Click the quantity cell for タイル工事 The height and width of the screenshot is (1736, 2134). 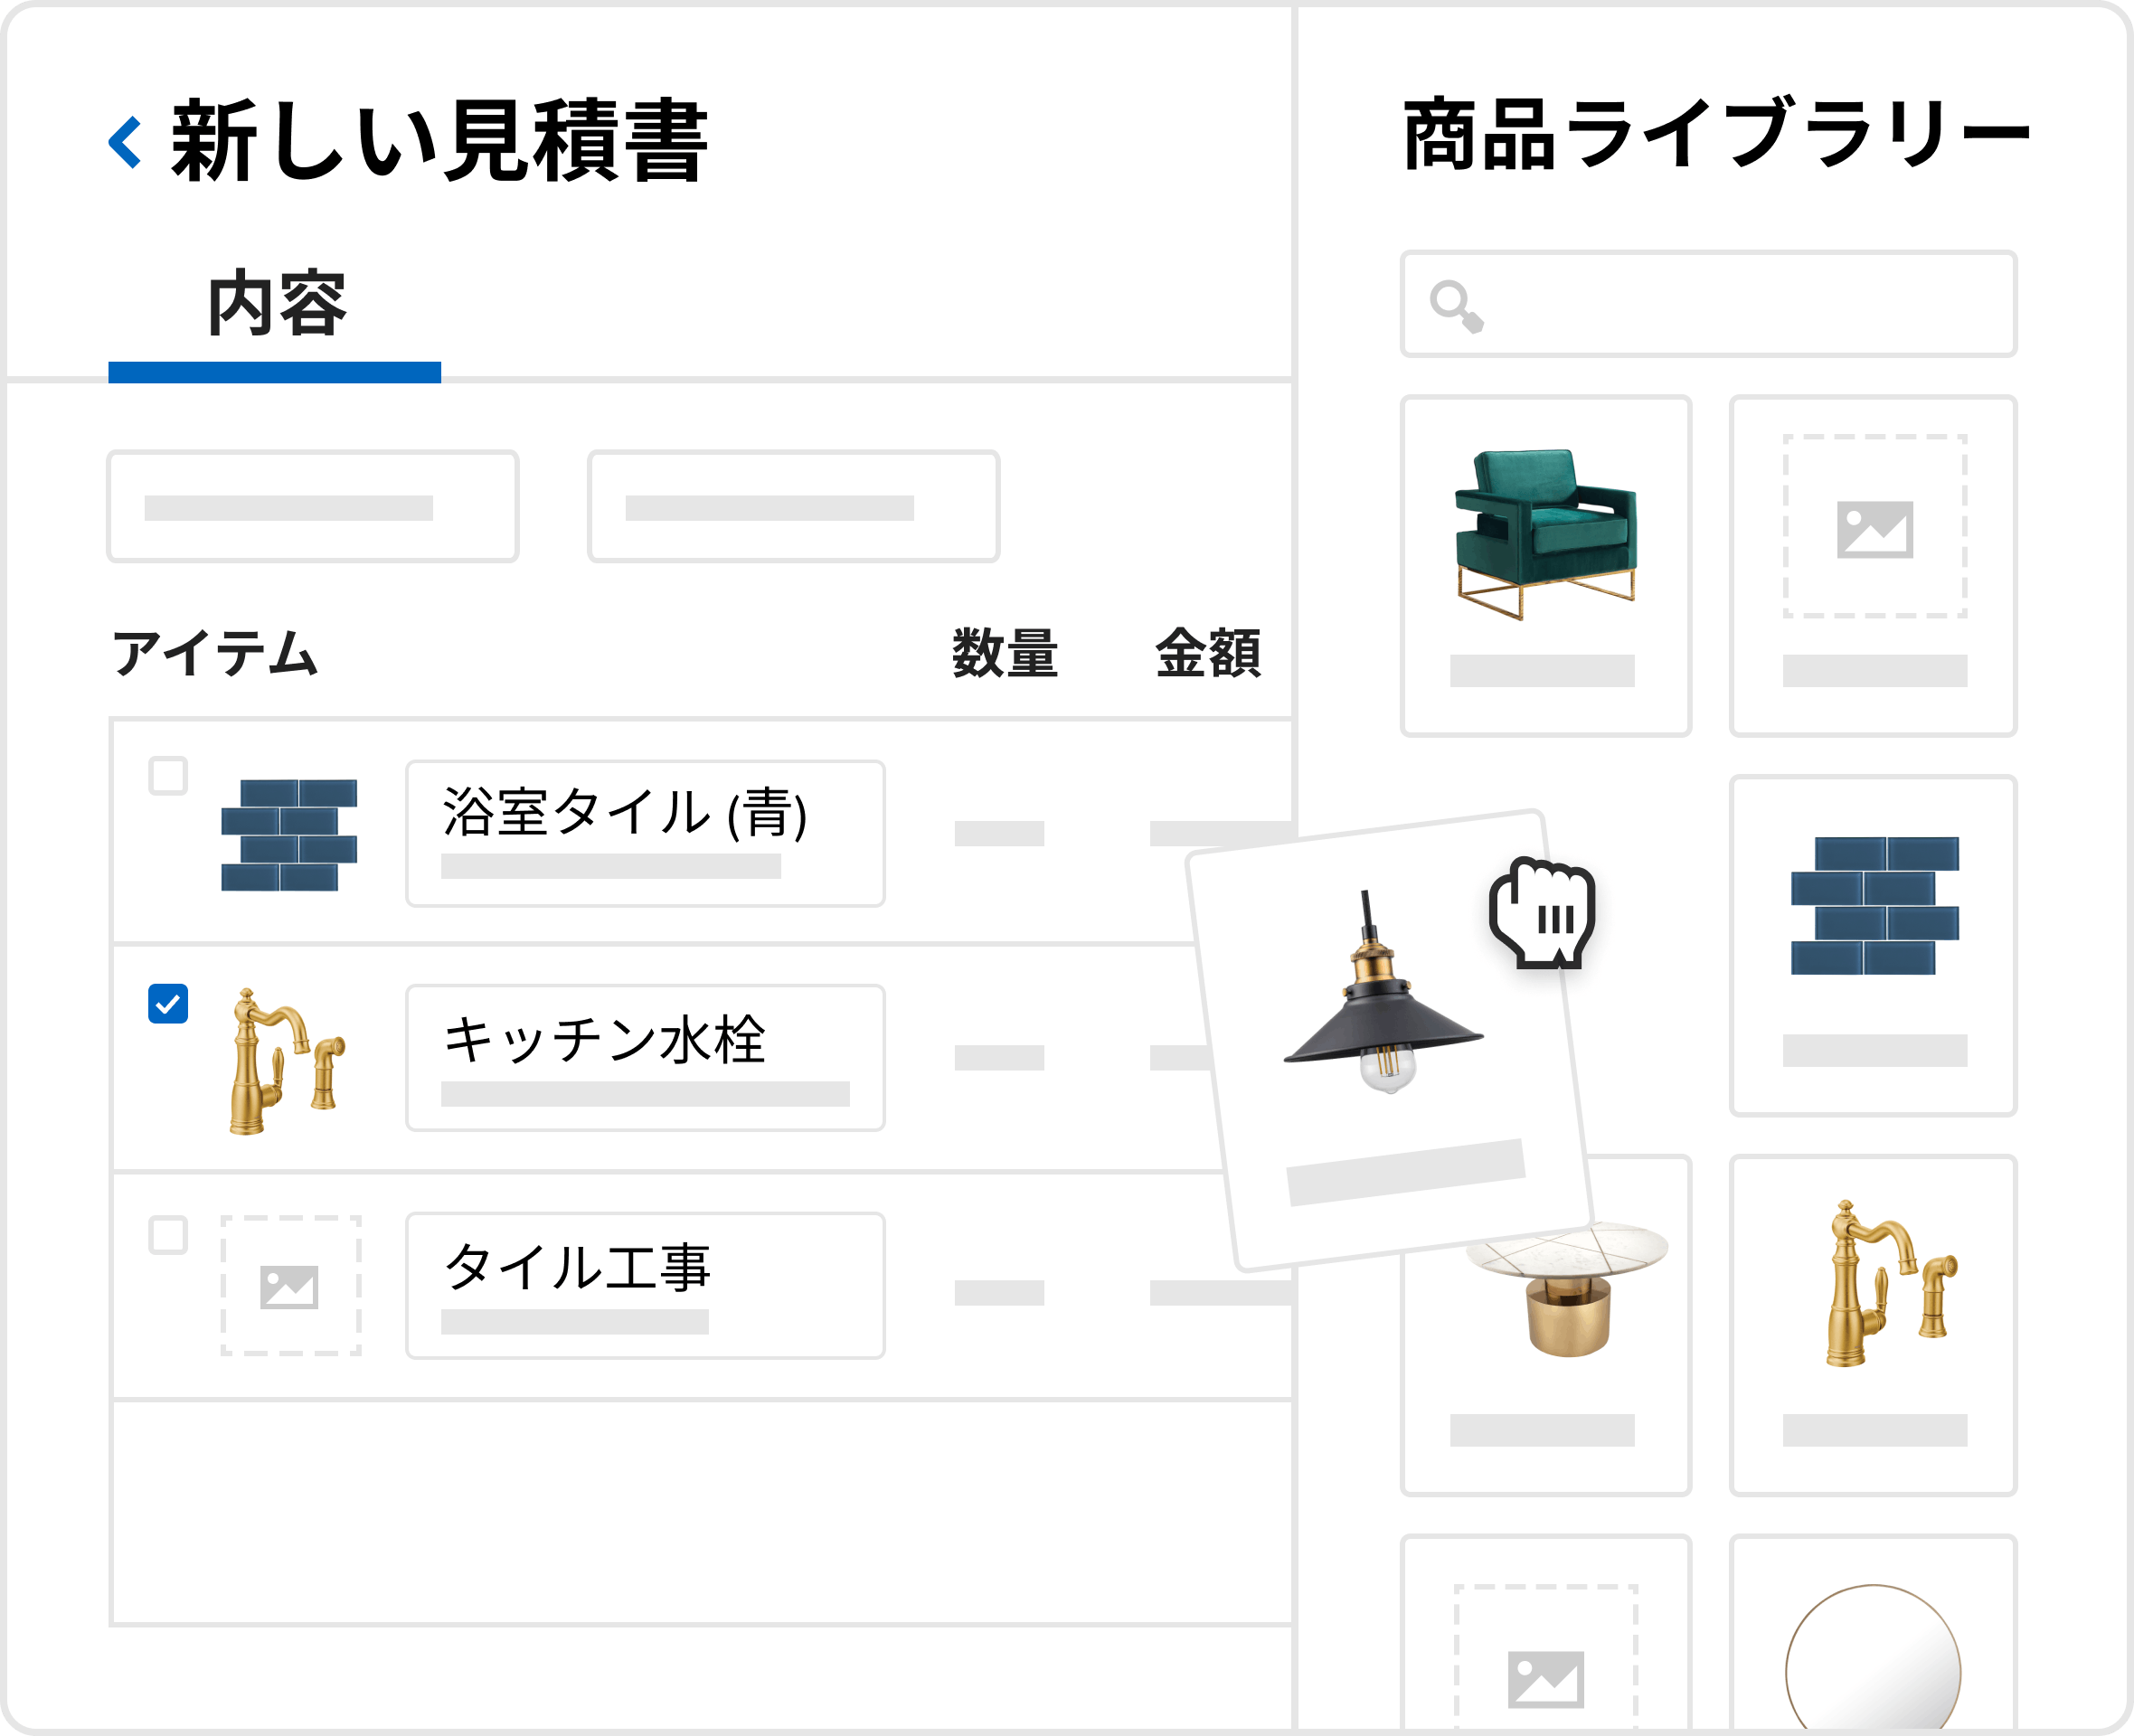point(999,1293)
